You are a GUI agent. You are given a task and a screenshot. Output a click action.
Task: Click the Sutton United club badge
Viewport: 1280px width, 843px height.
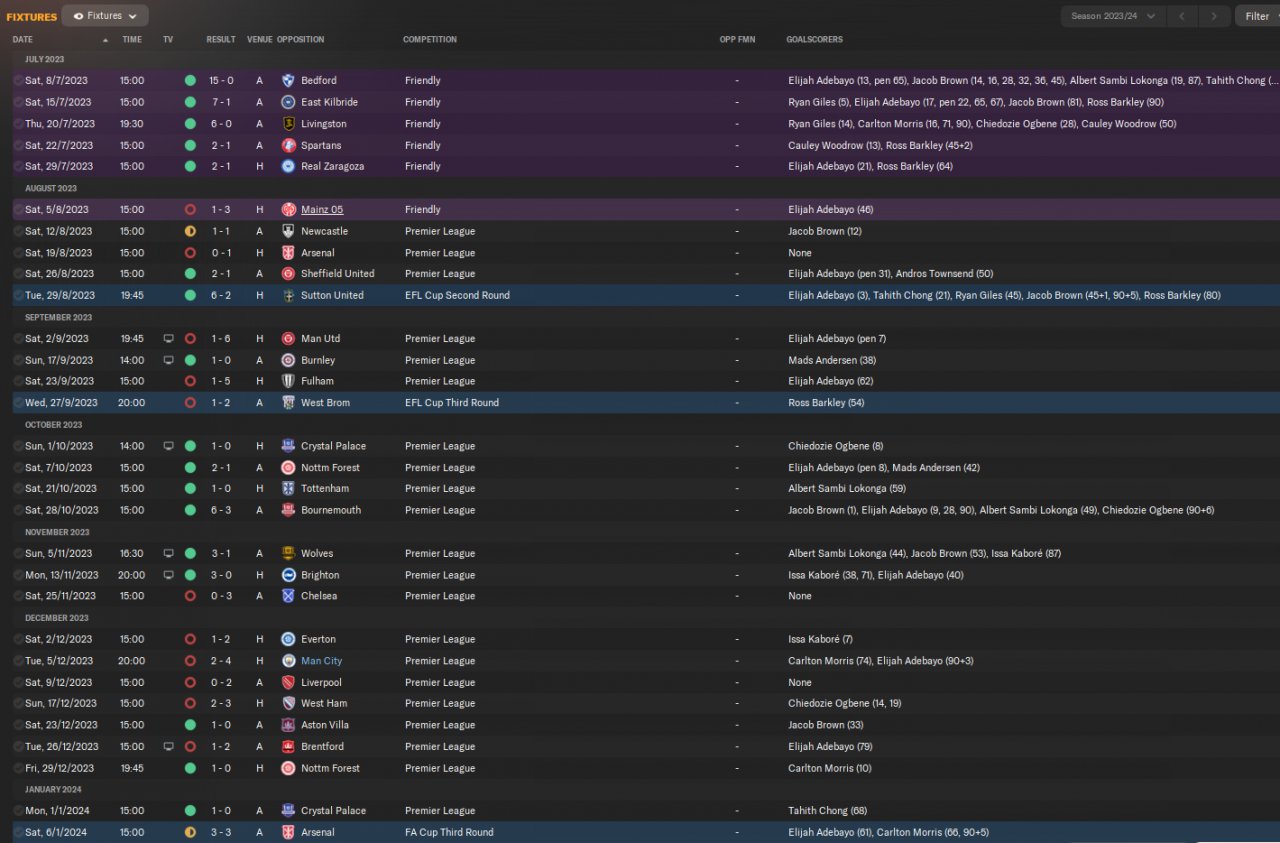288,295
